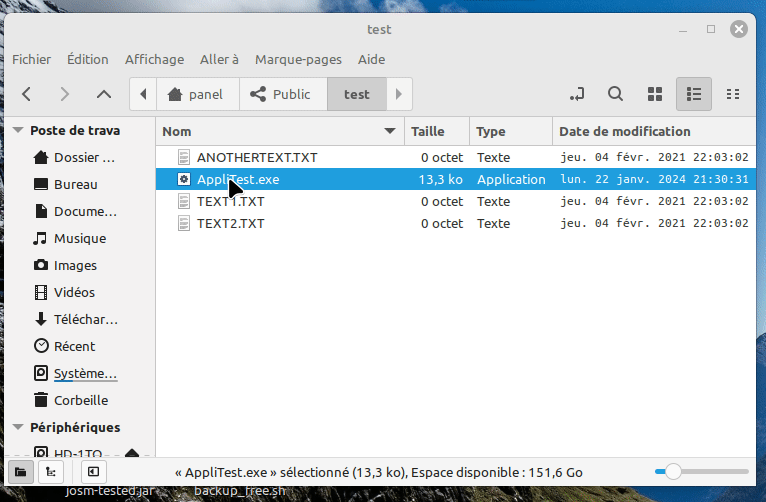The image size is (766, 502).
Task: Go forward with the right arrow
Action: (64, 94)
